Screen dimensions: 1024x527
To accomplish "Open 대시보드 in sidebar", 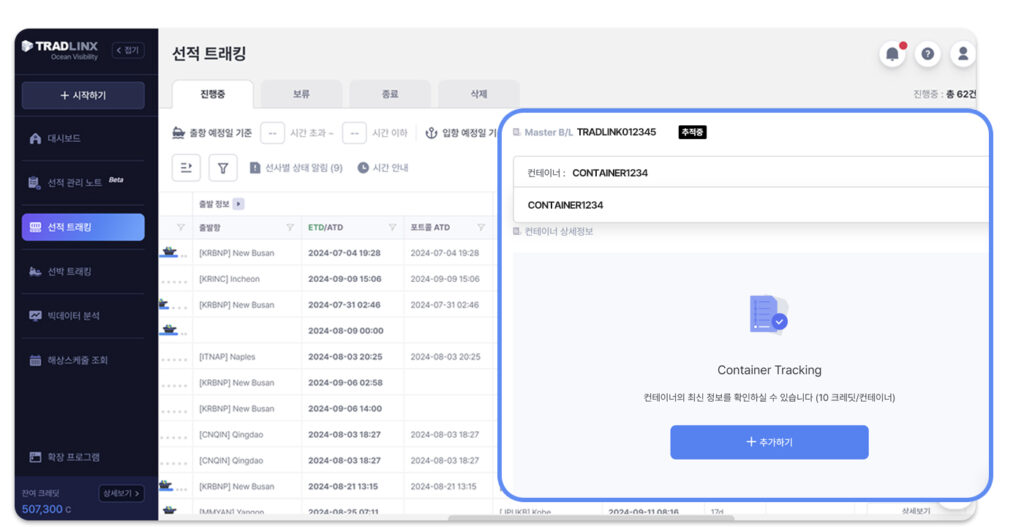I will [x=64, y=138].
